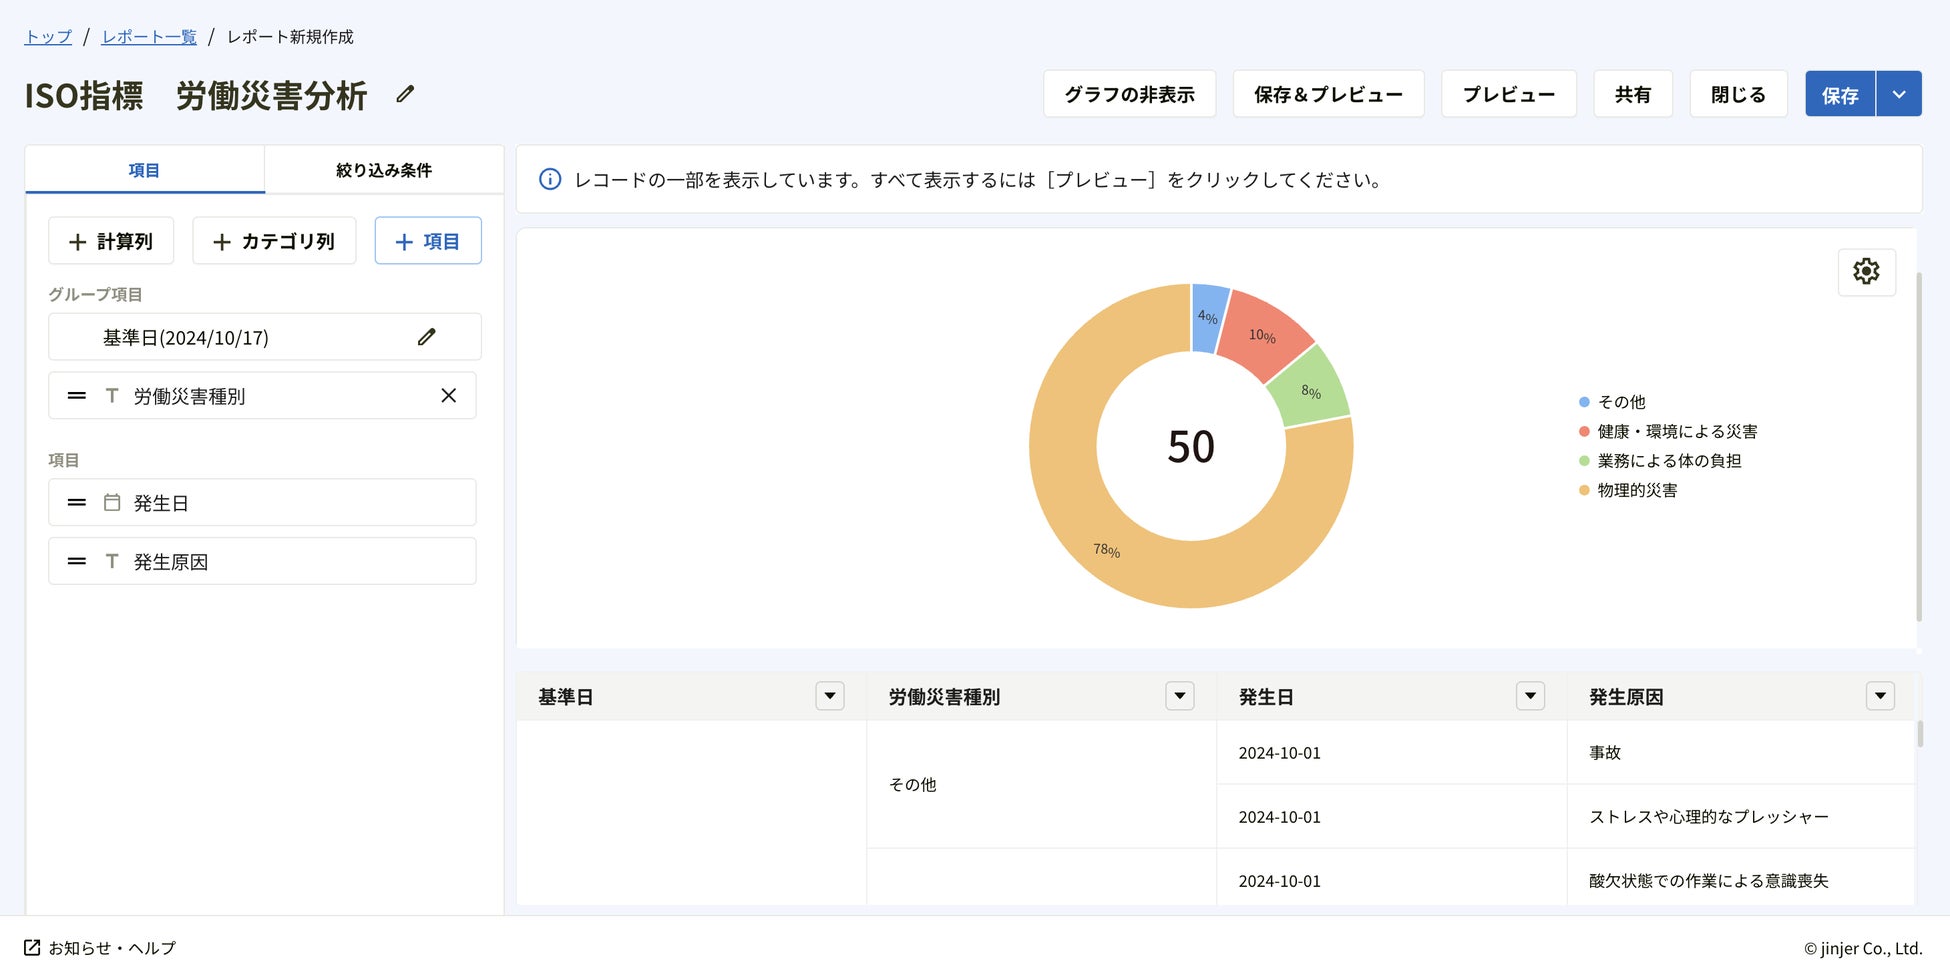
Task: Click the drag handle on 発生日 item
Action: click(x=77, y=503)
